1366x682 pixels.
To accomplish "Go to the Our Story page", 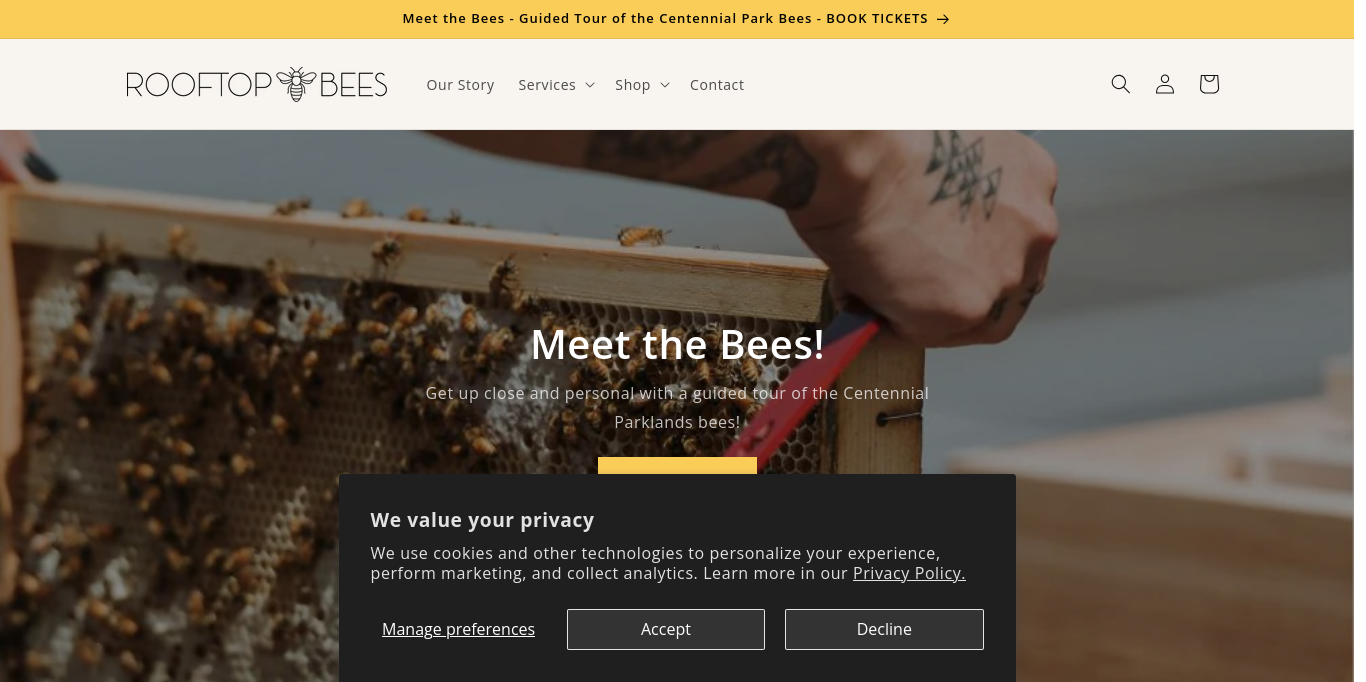I will coord(460,85).
